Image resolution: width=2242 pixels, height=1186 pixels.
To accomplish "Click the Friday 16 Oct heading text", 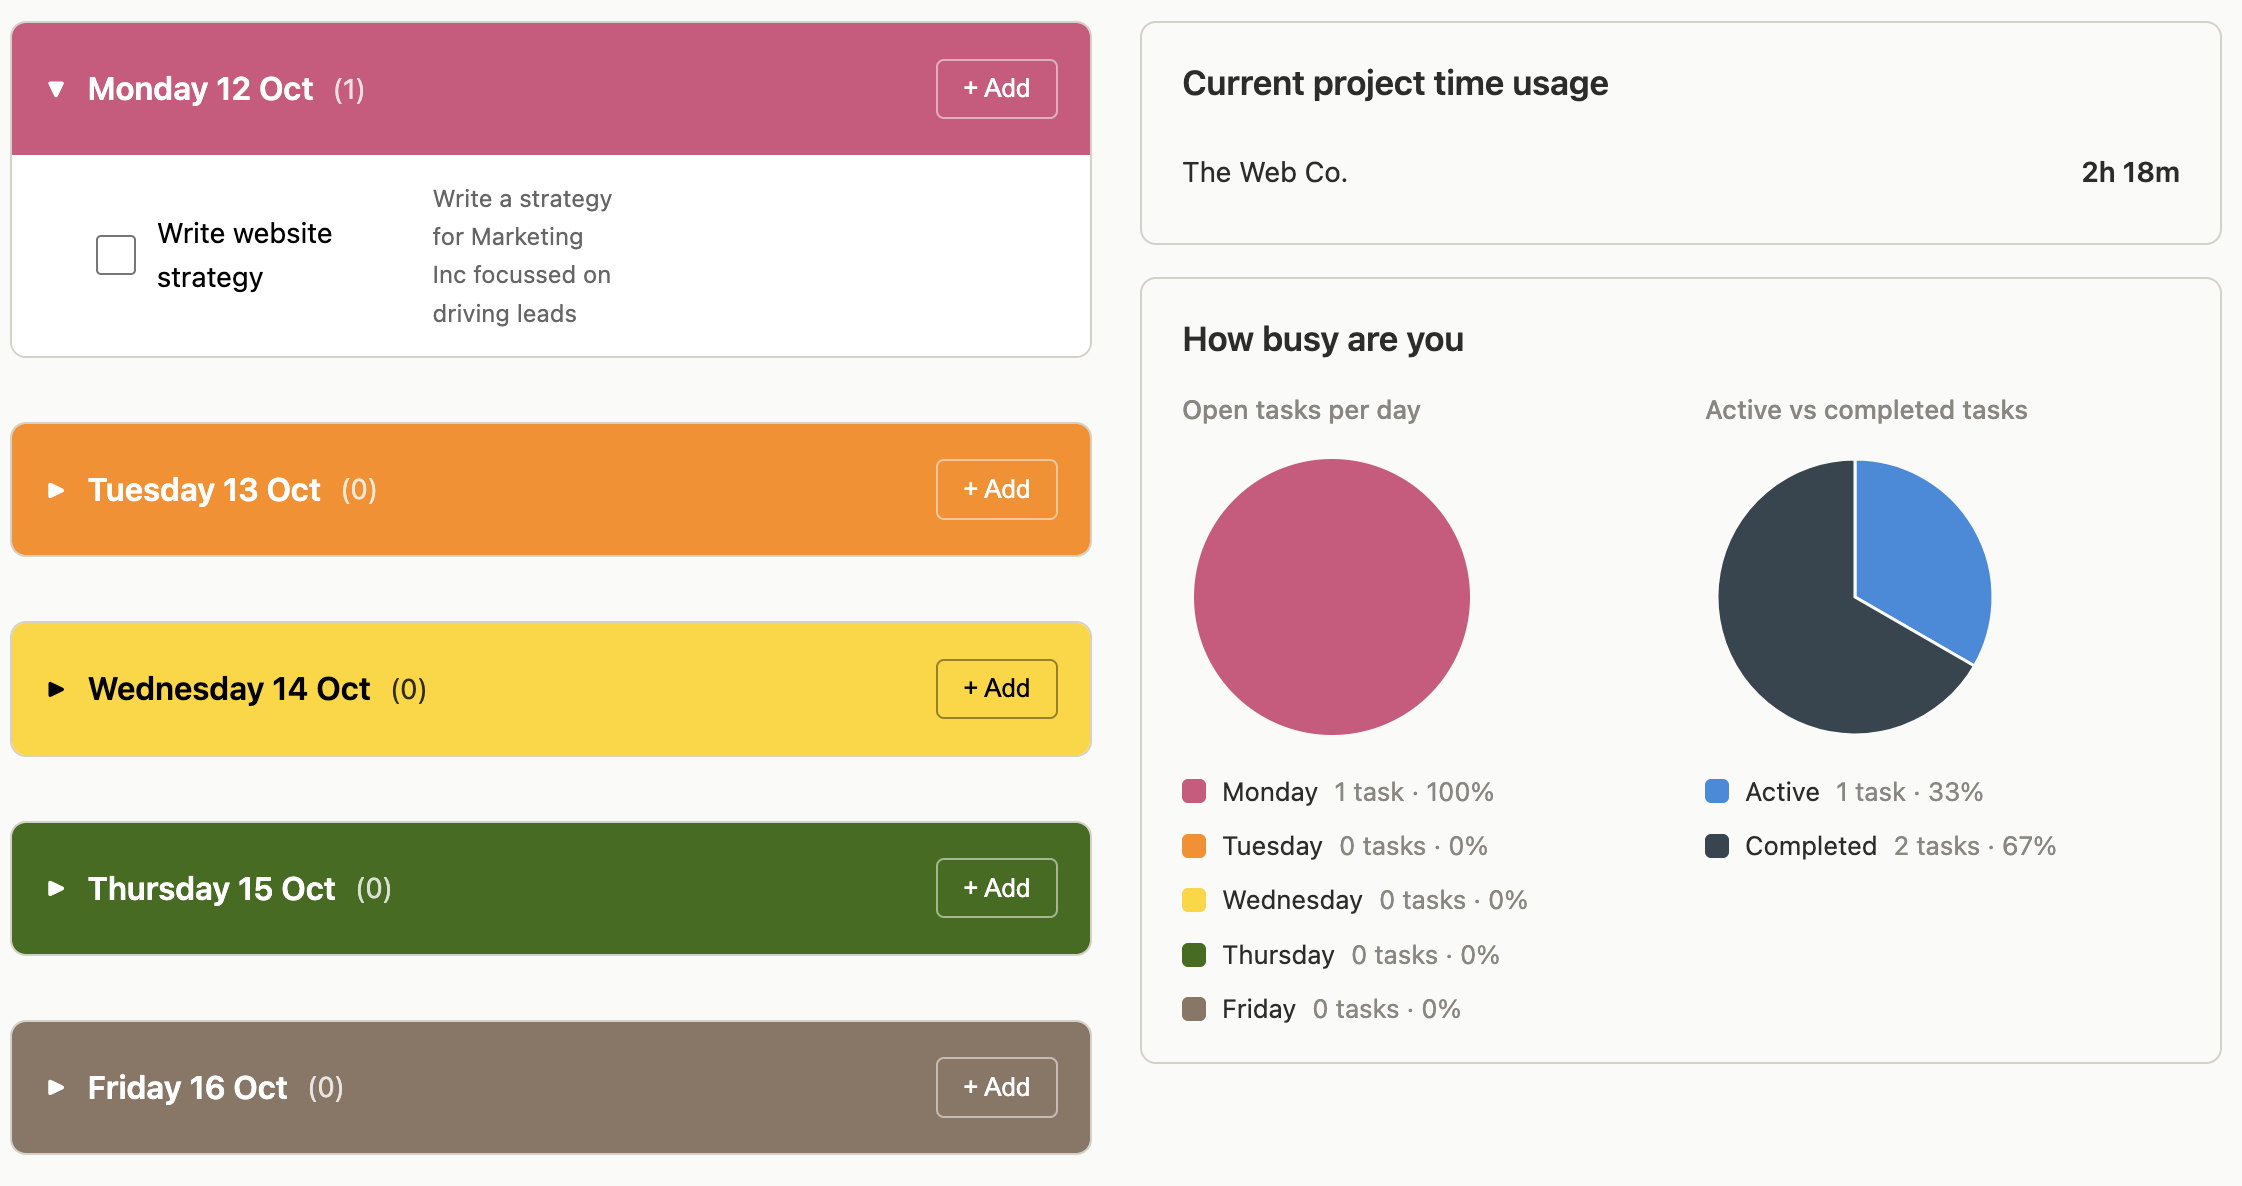I will (x=187, y=1087).
